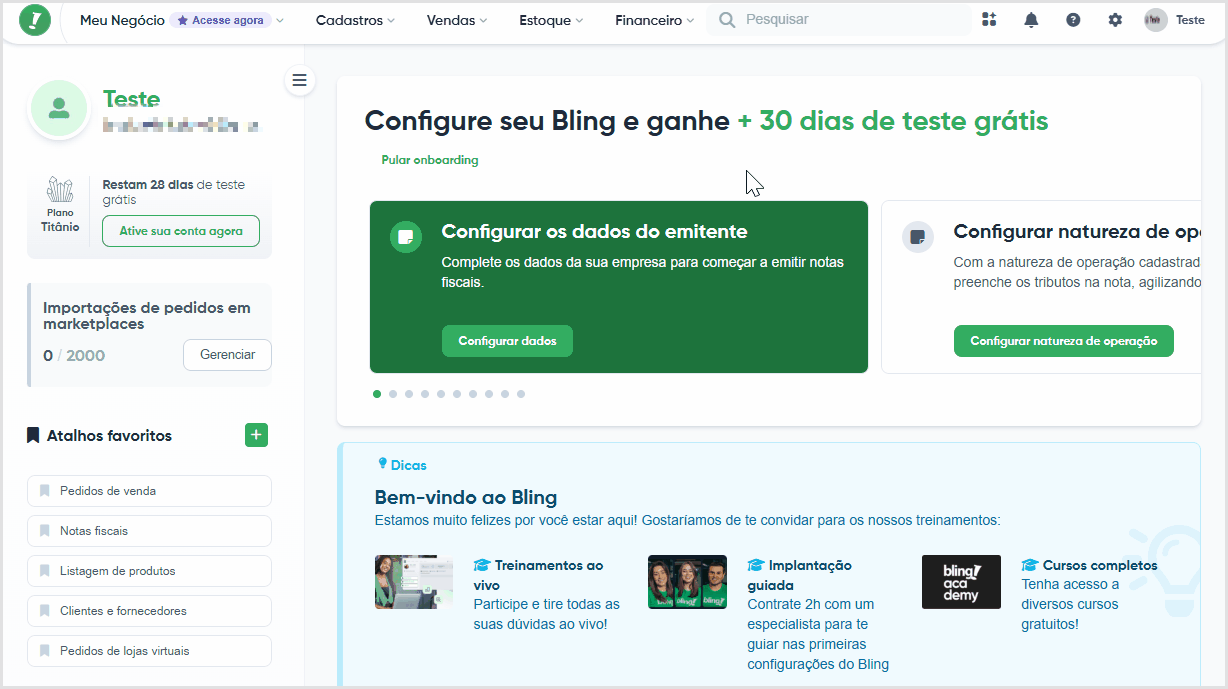
Task: Open Clientes e fornecedores shortcut
Action: point(149,611)
